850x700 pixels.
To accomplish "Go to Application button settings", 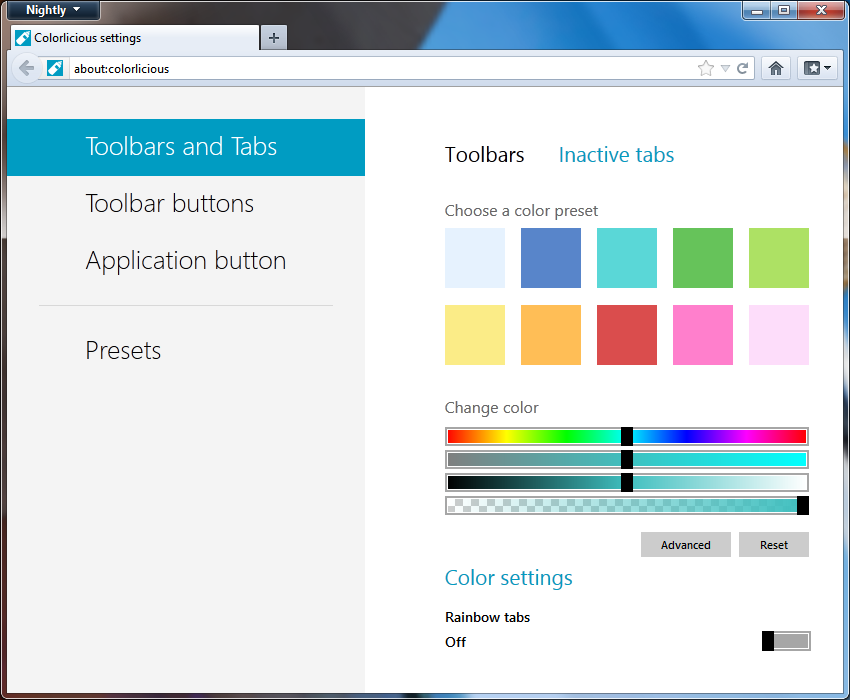I will pyautogui.click(x=186, y=261).
